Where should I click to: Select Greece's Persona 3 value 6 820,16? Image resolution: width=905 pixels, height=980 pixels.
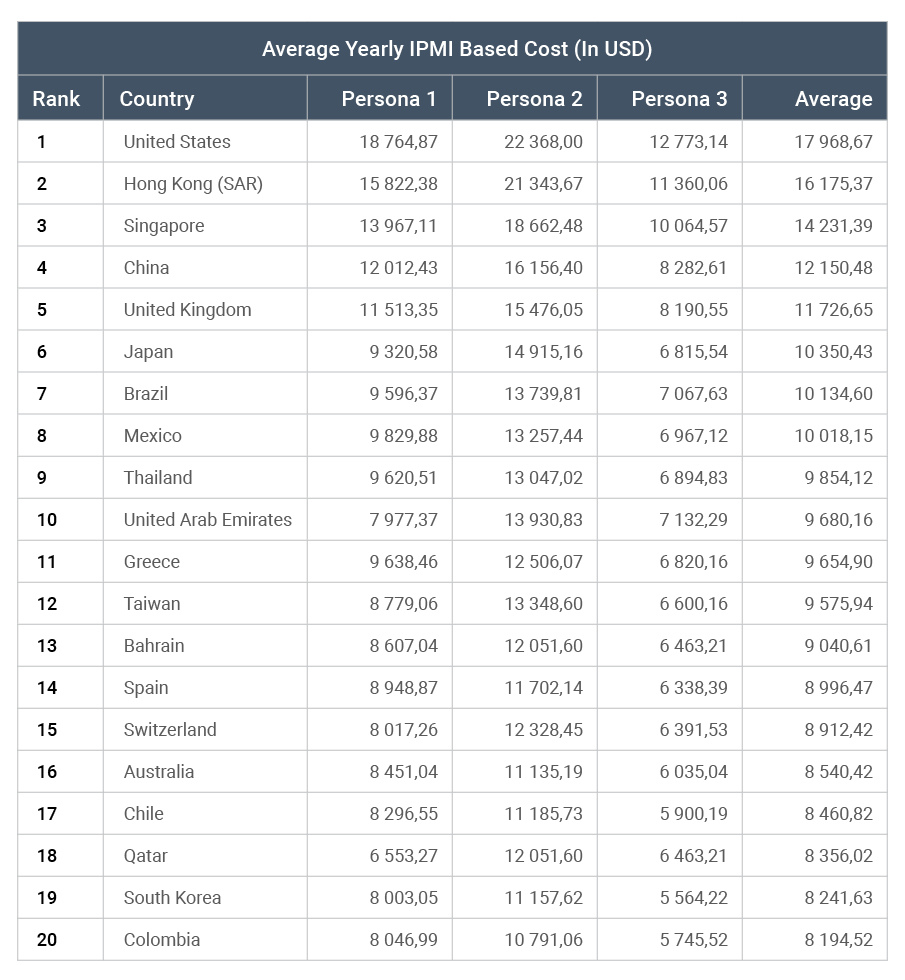click(693, 562)
